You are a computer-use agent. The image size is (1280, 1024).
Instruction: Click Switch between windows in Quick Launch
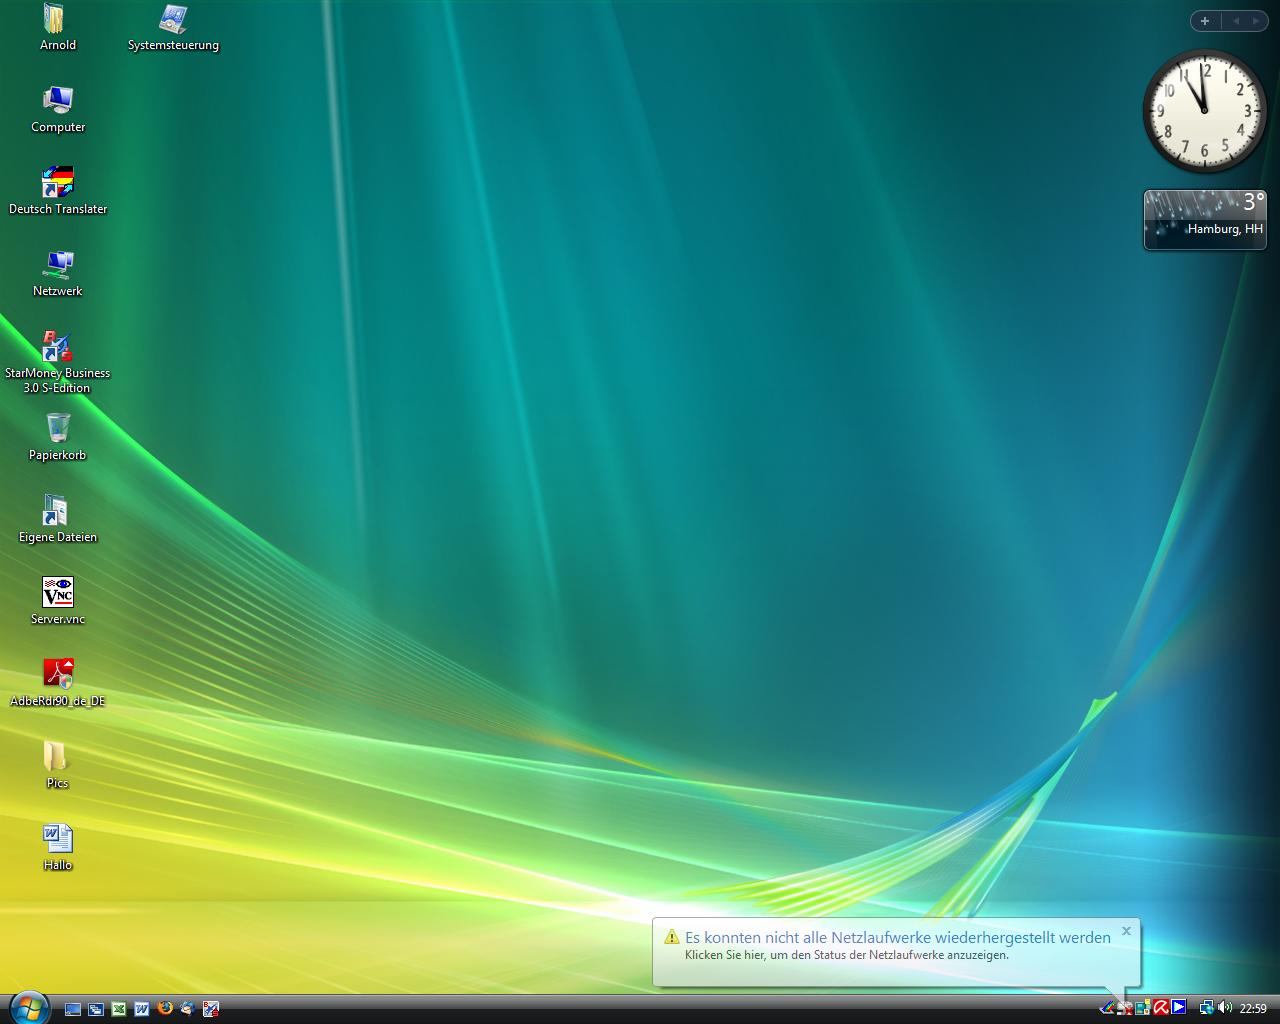[x=96, y=1009]
